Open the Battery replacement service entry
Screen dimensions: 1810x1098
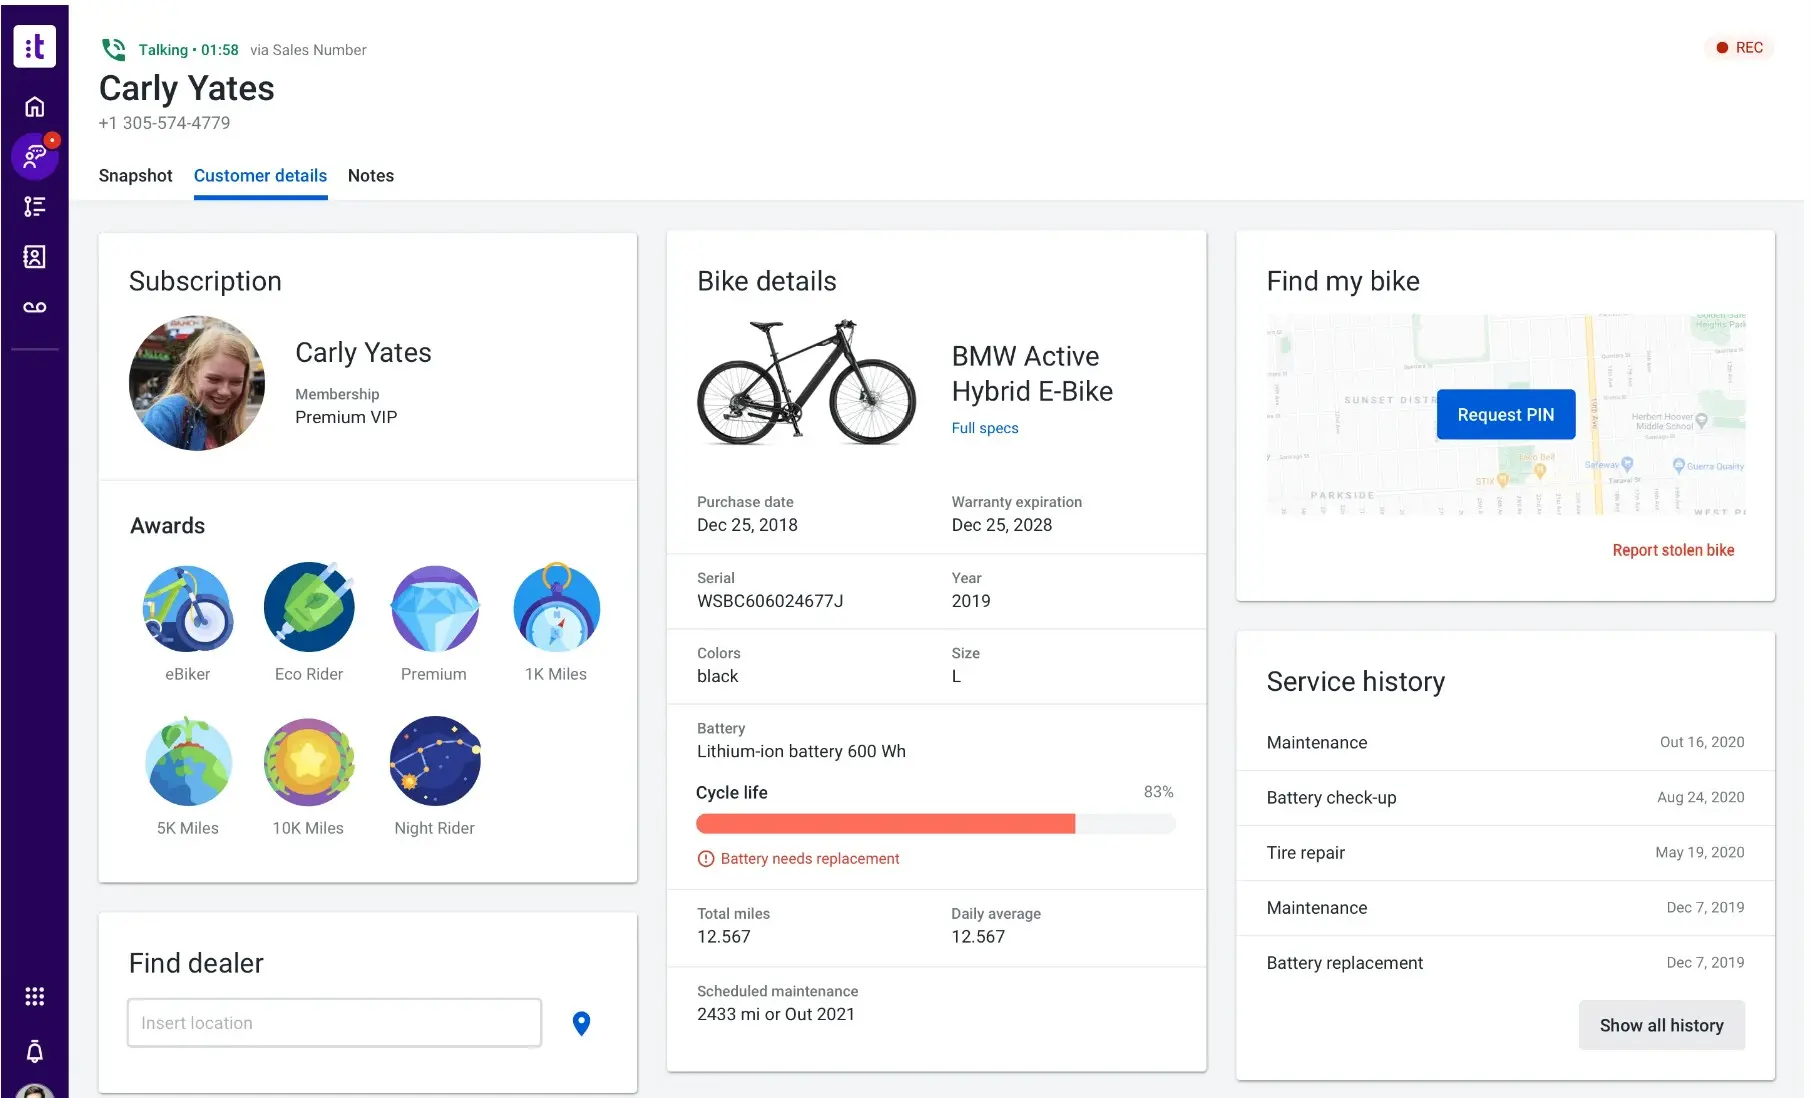pyautogui.click(x=1505, y=962)
